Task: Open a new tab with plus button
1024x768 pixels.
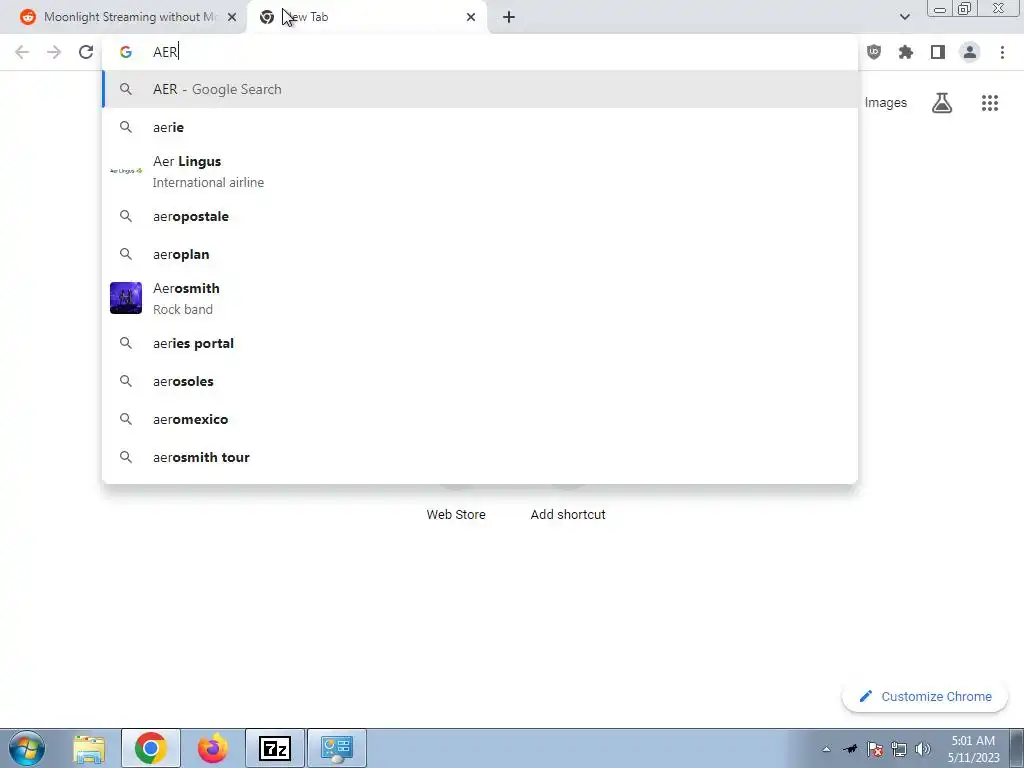Action: point(509,17)
